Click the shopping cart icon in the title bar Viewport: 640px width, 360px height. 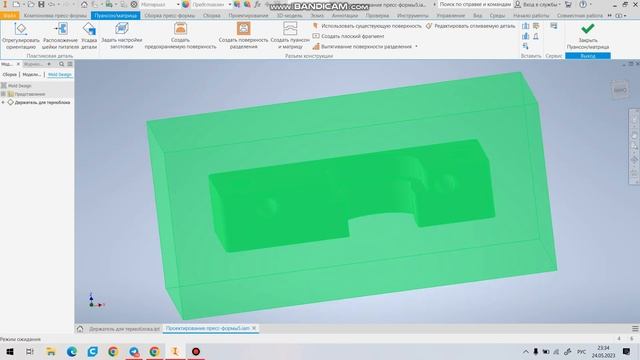tap(568, 4)
